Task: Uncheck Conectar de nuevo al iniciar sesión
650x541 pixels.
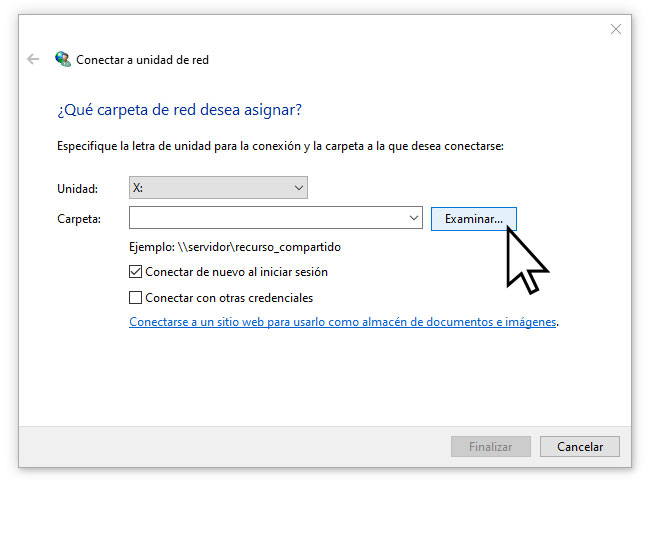Action: (x=136, y=272)
